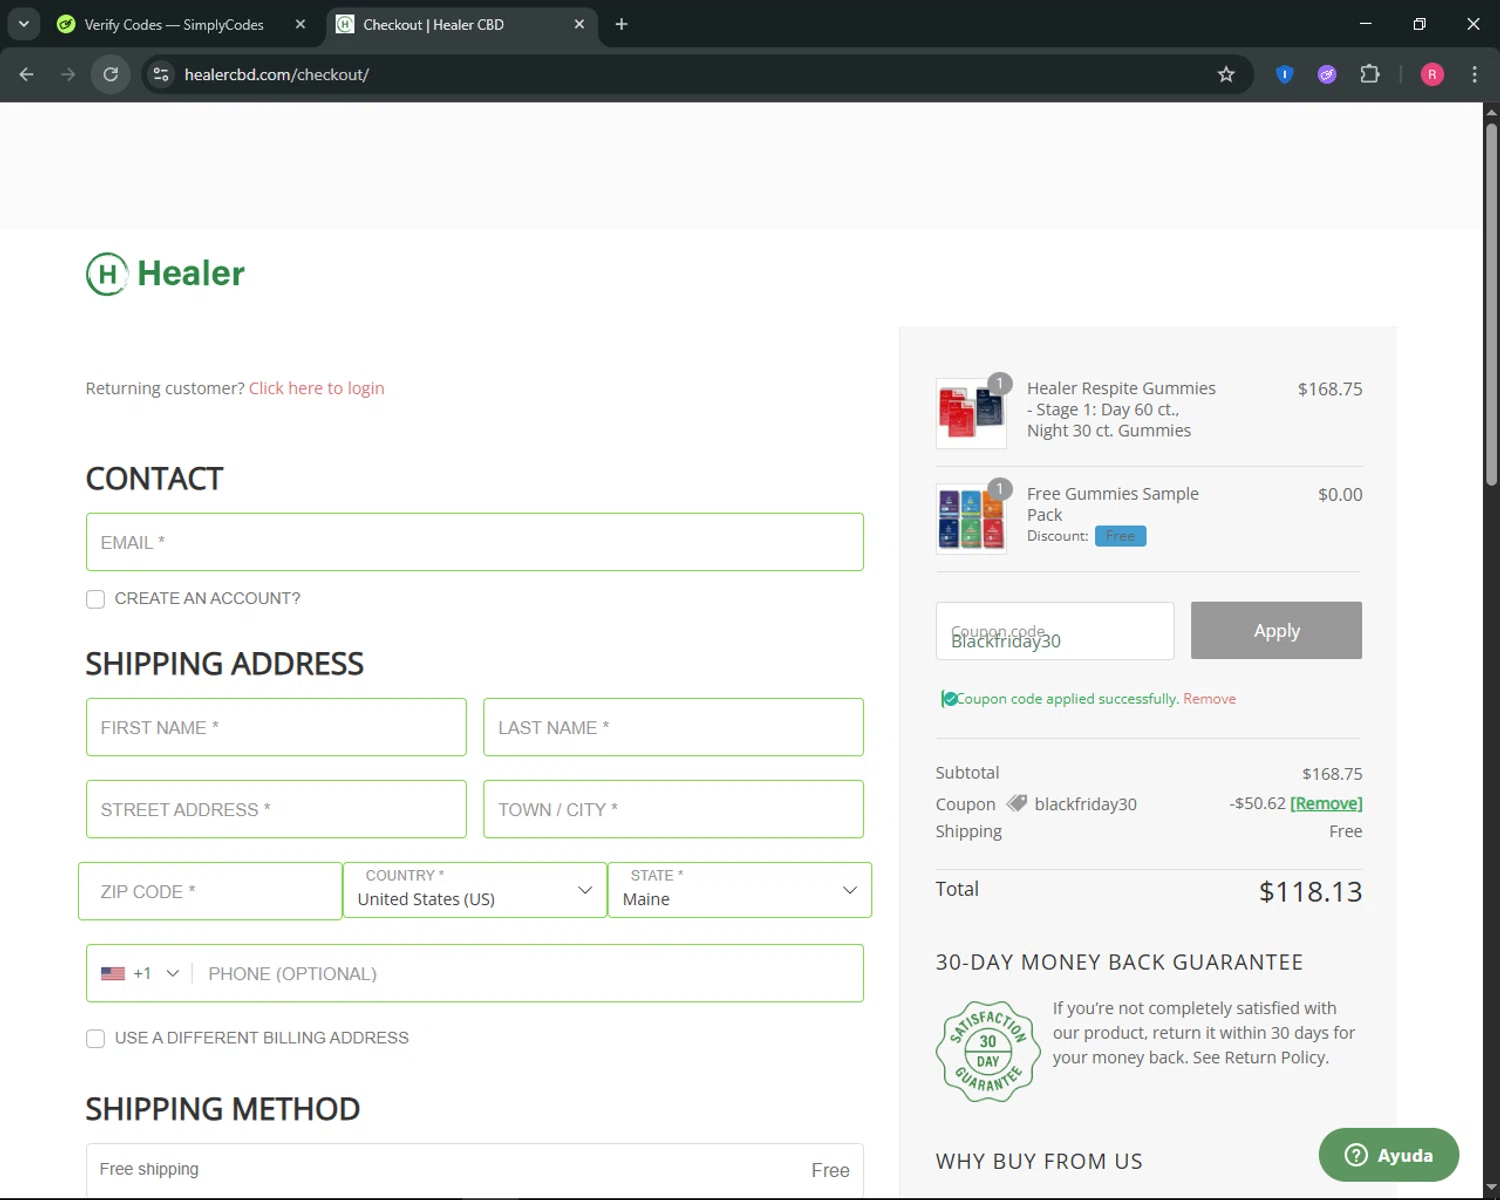Click the total amount $118.13
This screenshot has width=1500, height=1200.
point(1310,891)
